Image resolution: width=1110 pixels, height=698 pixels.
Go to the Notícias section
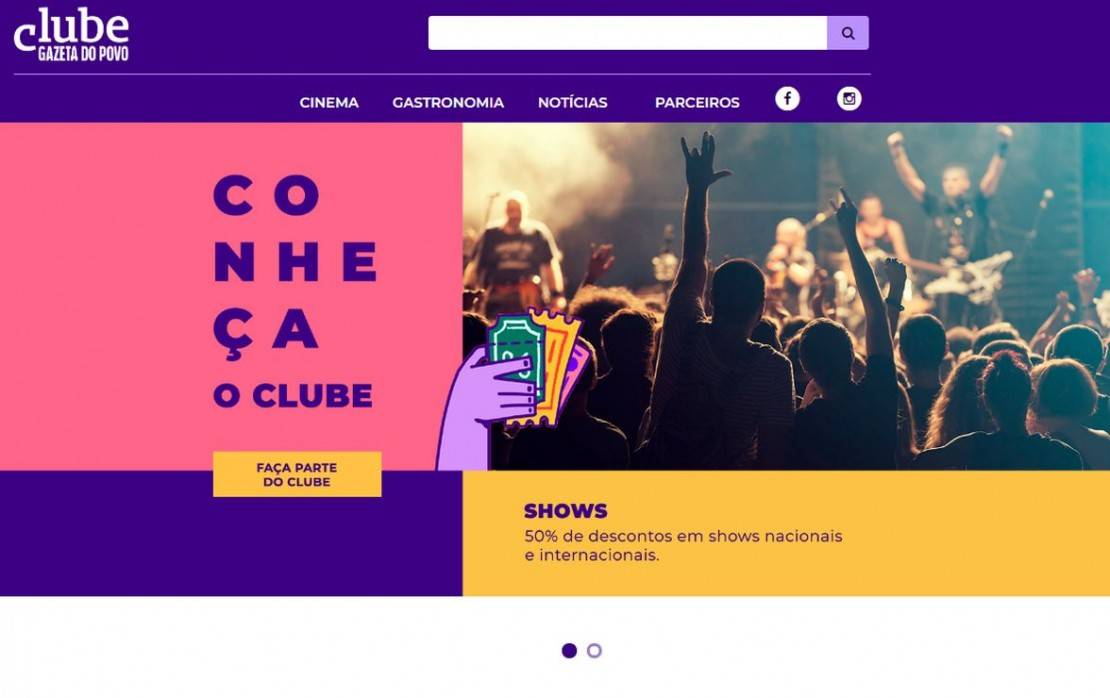coord(573,103)
